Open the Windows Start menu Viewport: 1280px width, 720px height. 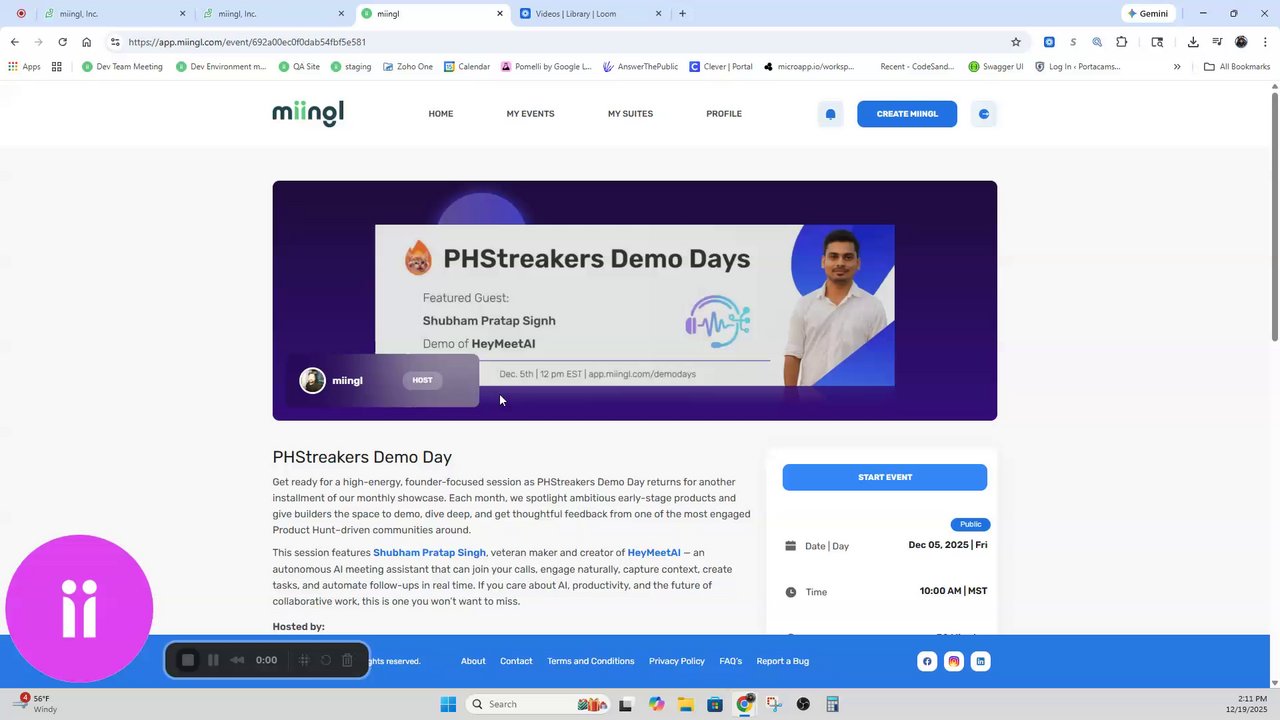pos(448,704)
